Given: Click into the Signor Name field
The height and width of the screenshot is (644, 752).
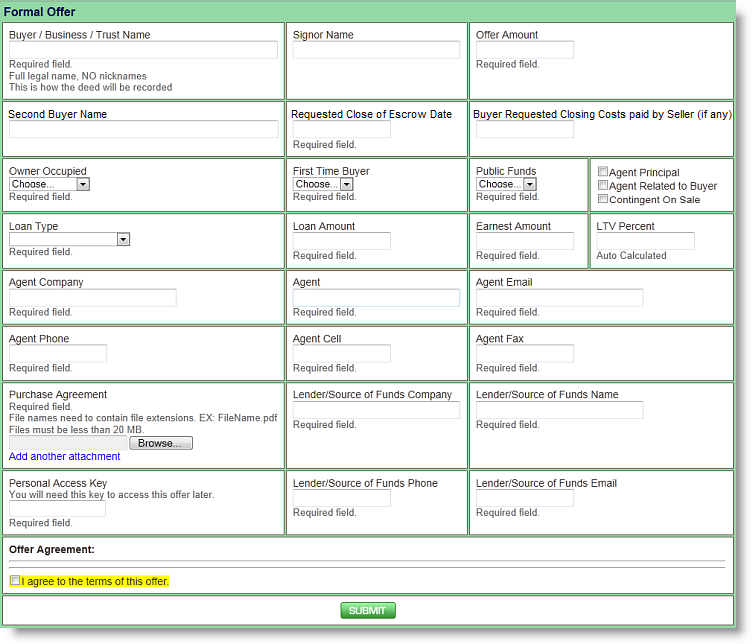Looking at the screenshot, I should coord(376,50).
